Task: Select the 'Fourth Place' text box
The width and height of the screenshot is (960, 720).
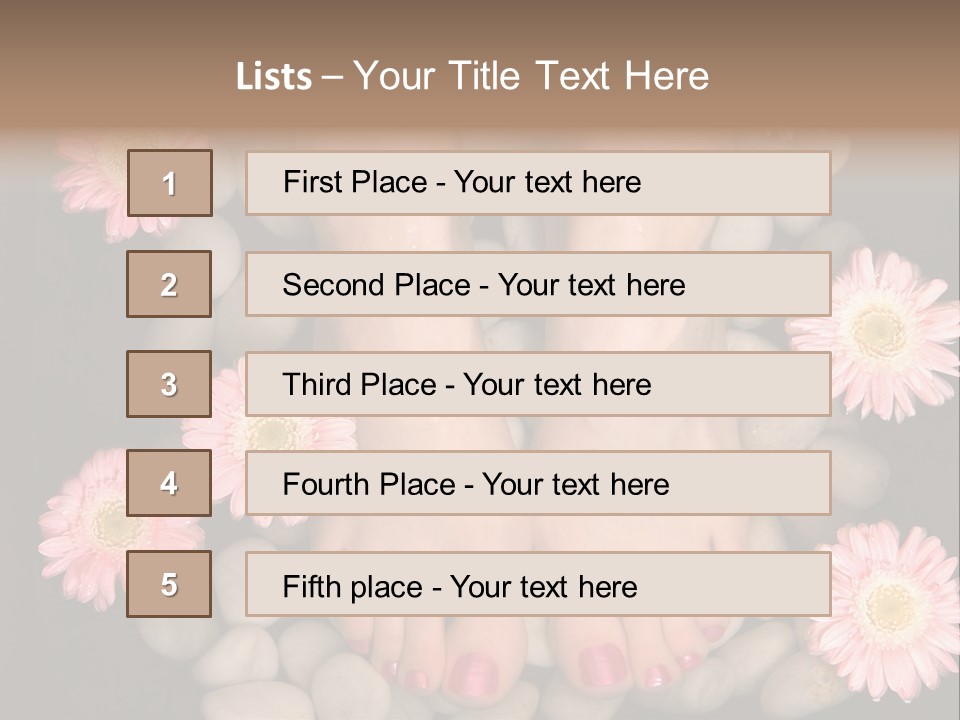Action: coord(538,483)
